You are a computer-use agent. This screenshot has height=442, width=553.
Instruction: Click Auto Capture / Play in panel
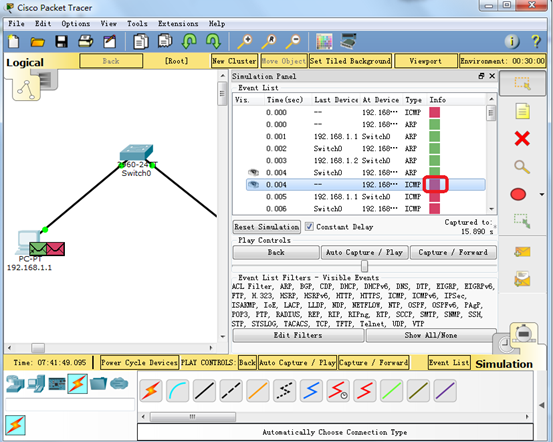[x=364, y=253]
